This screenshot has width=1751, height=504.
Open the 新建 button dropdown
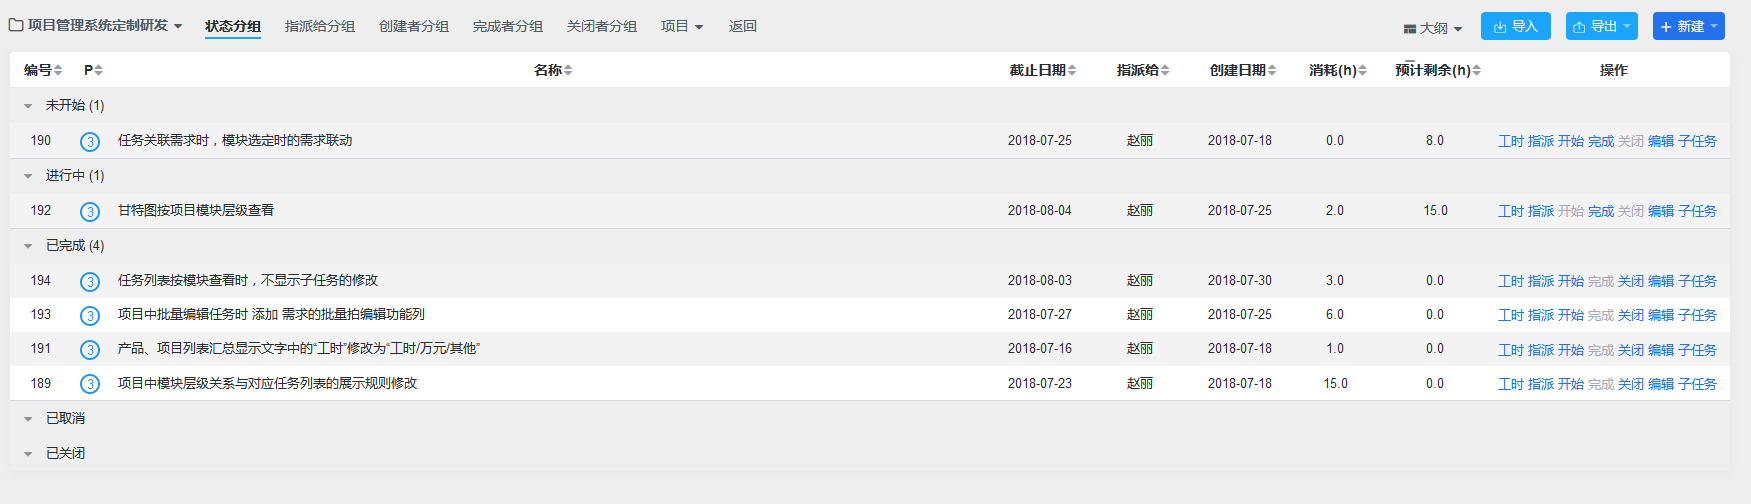[1714, 26]
